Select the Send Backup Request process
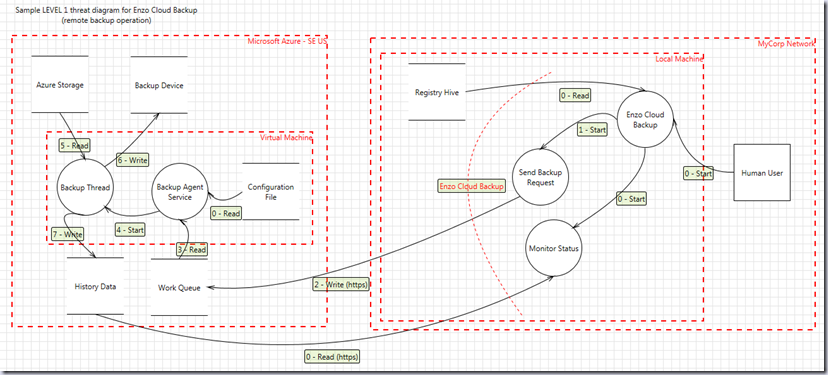Image resolution: width=828 pixels, height=375 pixels. [540, 178]
